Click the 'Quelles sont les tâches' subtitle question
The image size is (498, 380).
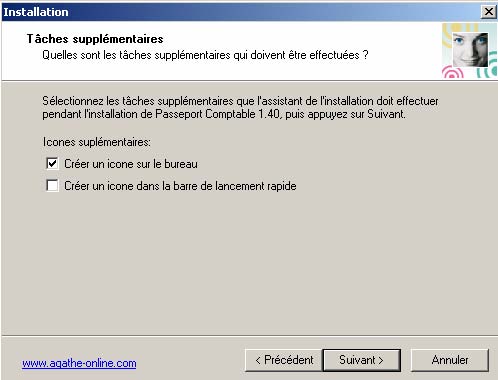(x=205, y=55)
